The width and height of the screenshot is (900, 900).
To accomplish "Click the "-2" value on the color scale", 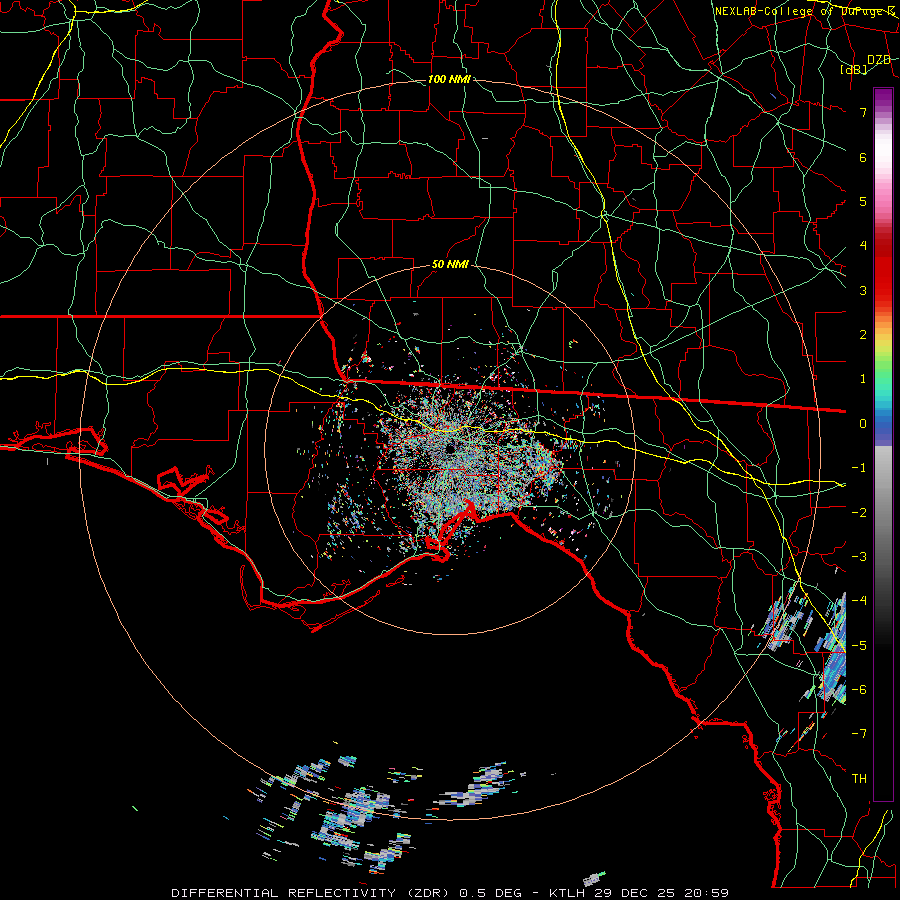I will point(859,513).
